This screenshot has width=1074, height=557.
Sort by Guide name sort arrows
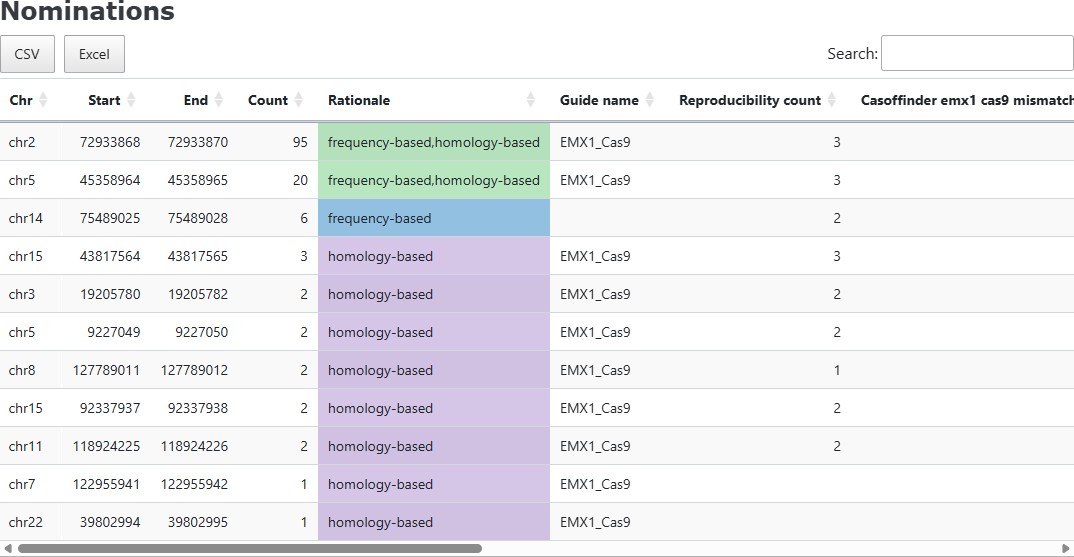649,100
